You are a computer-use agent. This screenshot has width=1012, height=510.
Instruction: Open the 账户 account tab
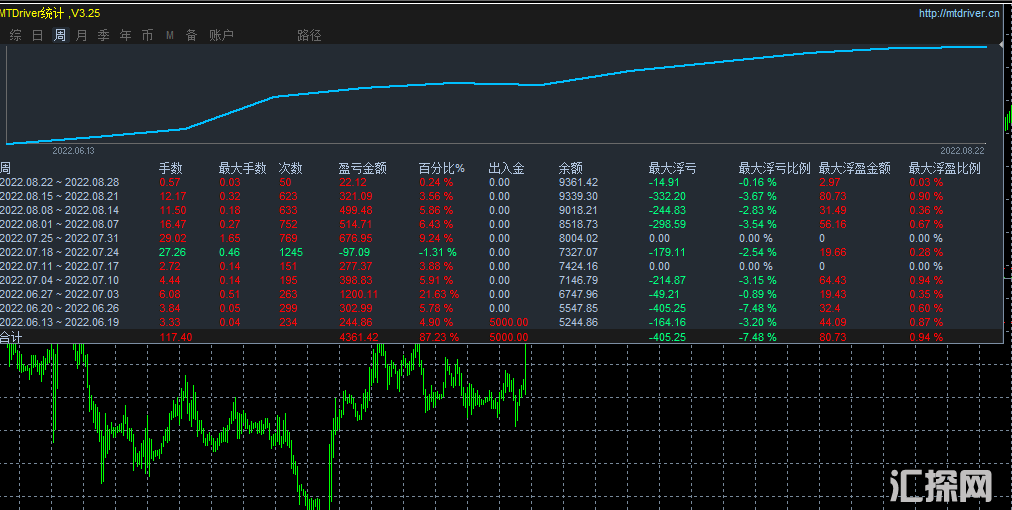point(221,36)
